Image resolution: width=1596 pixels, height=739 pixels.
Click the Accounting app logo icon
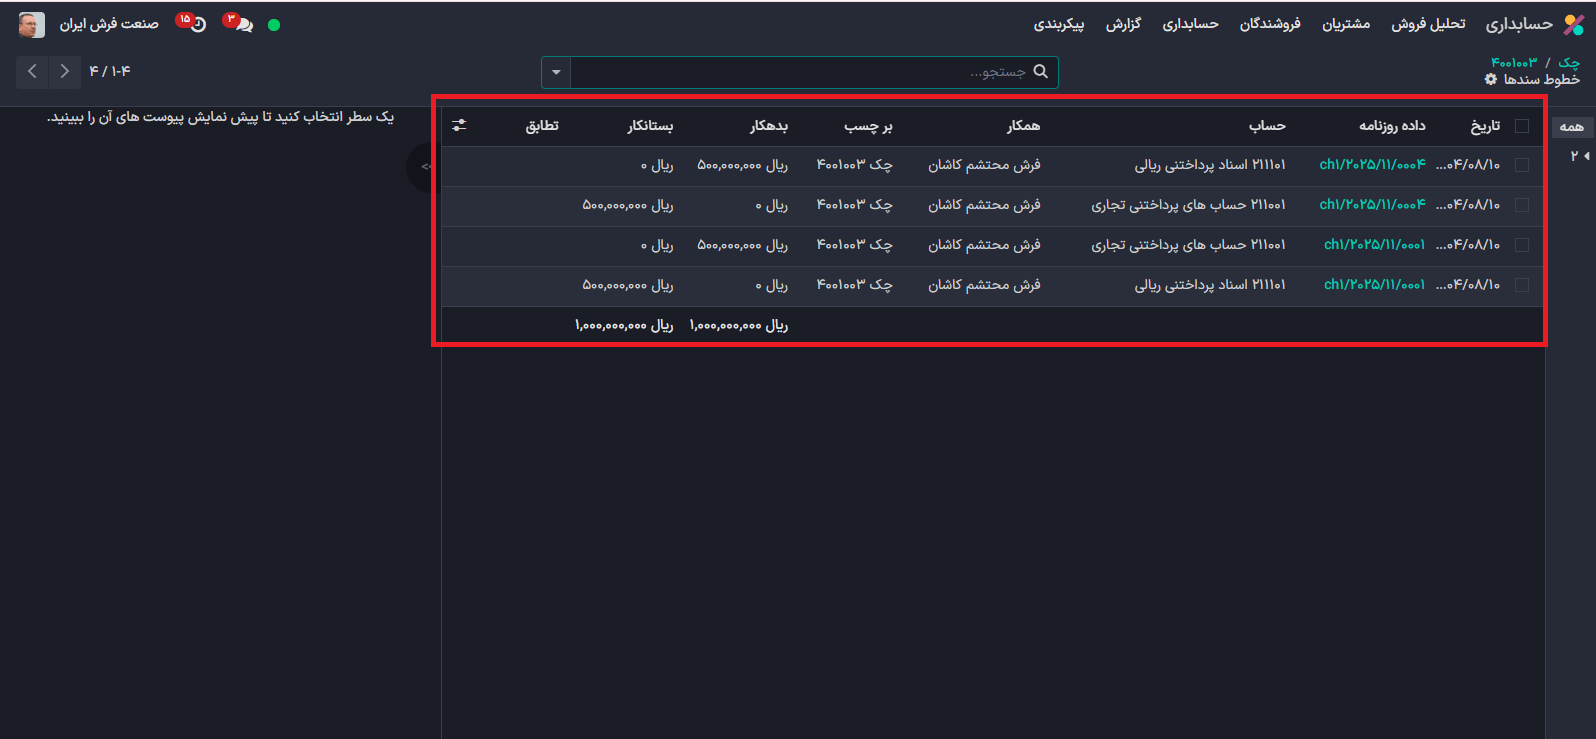tap(1574, 25)
